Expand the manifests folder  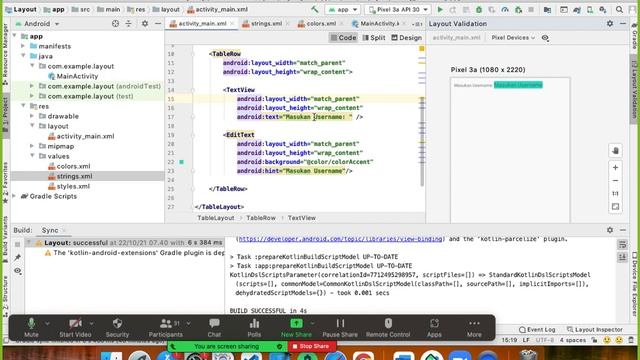point(23,46)
